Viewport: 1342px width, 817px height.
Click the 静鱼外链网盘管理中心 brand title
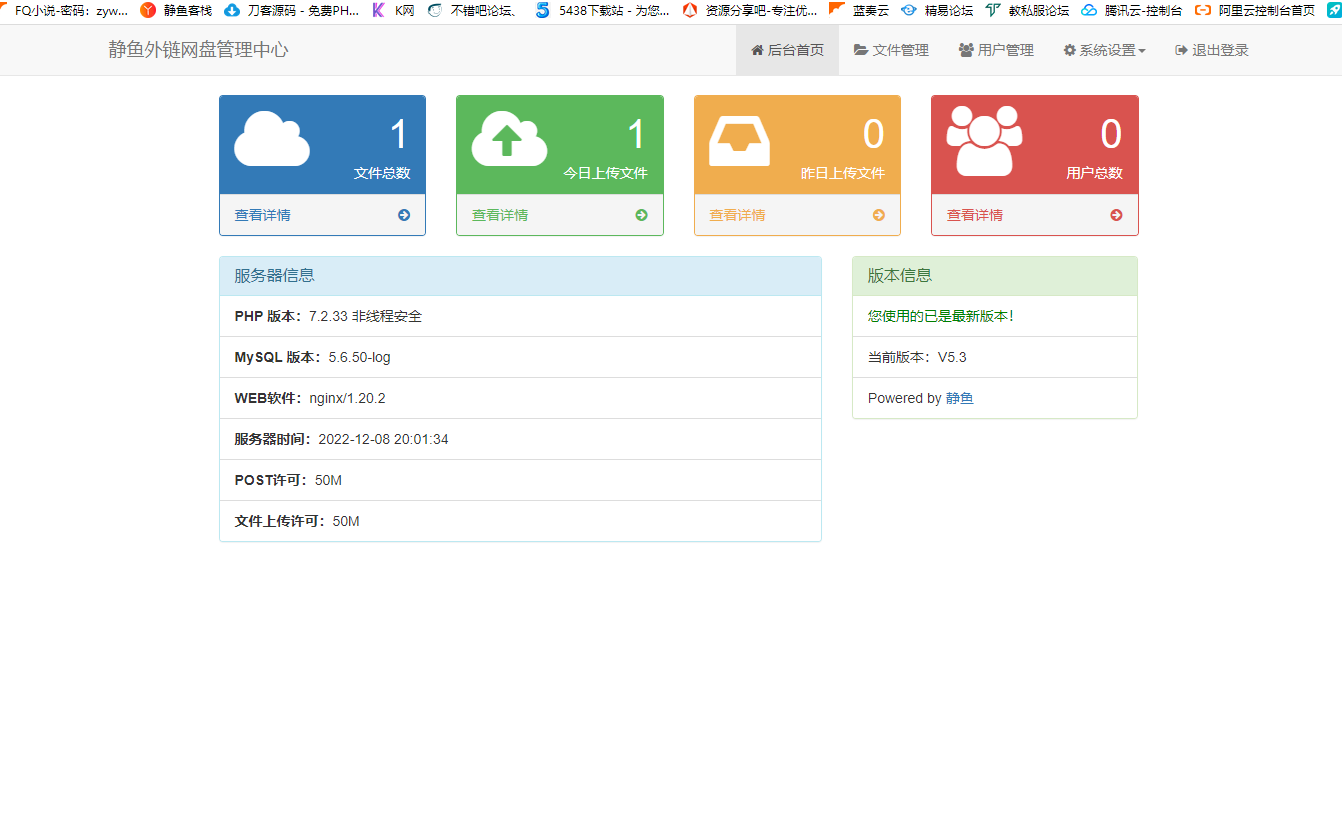tap(198, 50)
